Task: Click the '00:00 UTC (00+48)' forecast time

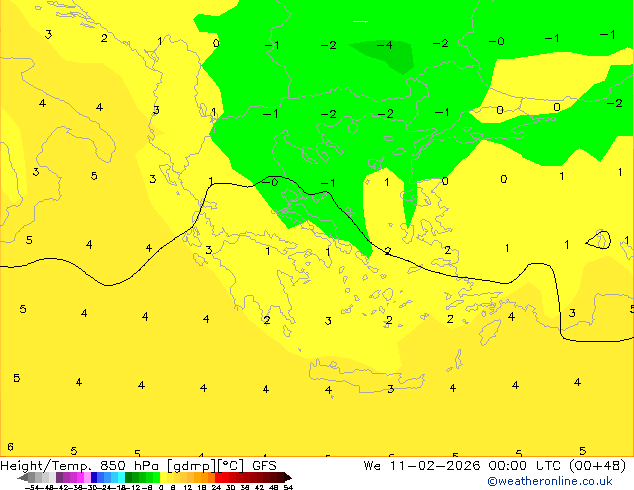Action: [557, 466]
